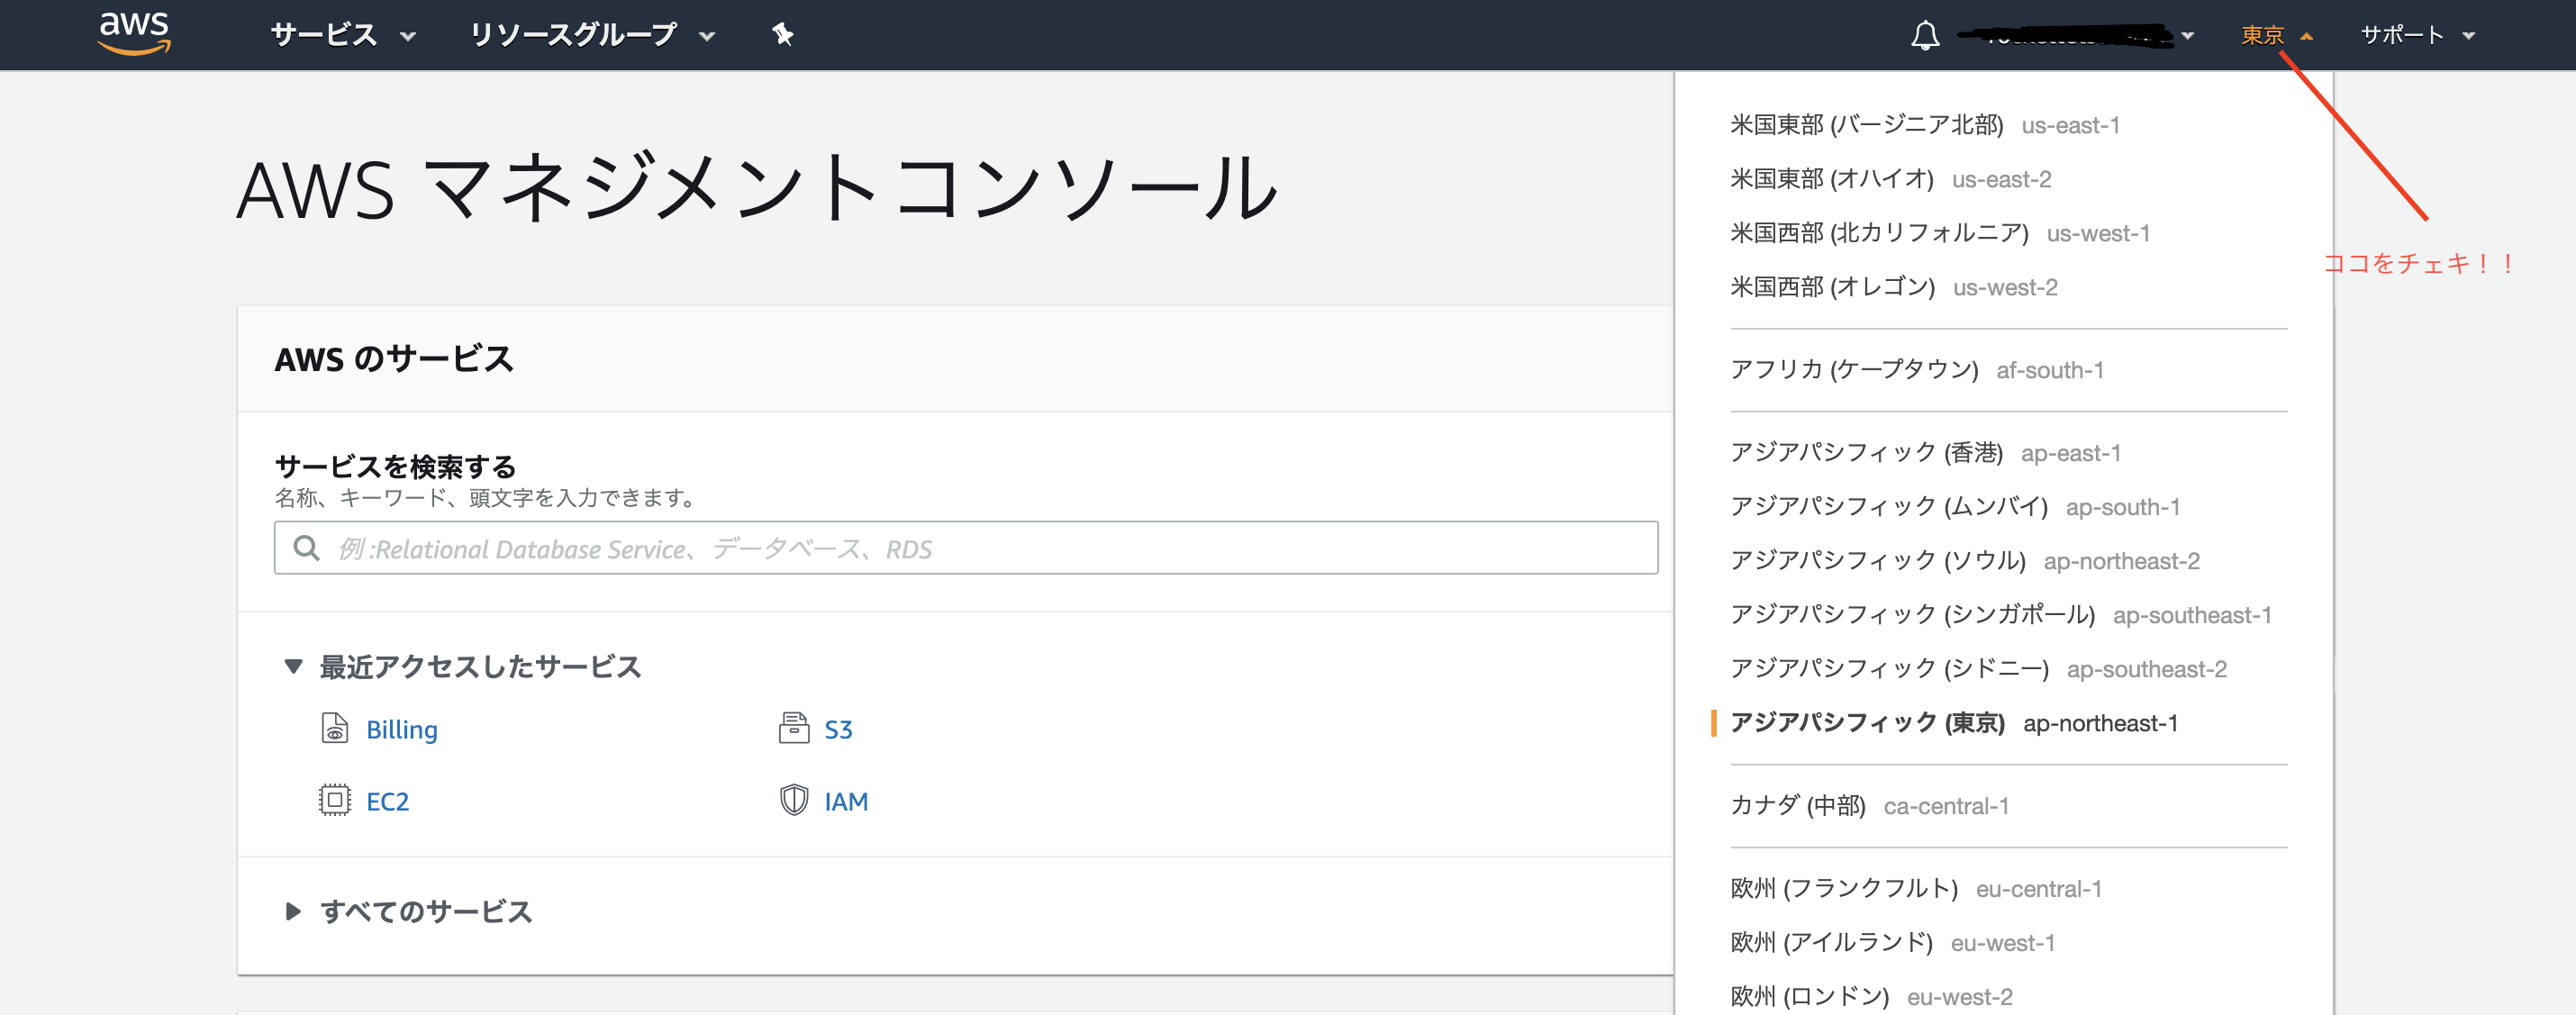This screenshot has width=2576, height=1015.
Task: Open the S3 link
Action: click(x=838, y=729)
